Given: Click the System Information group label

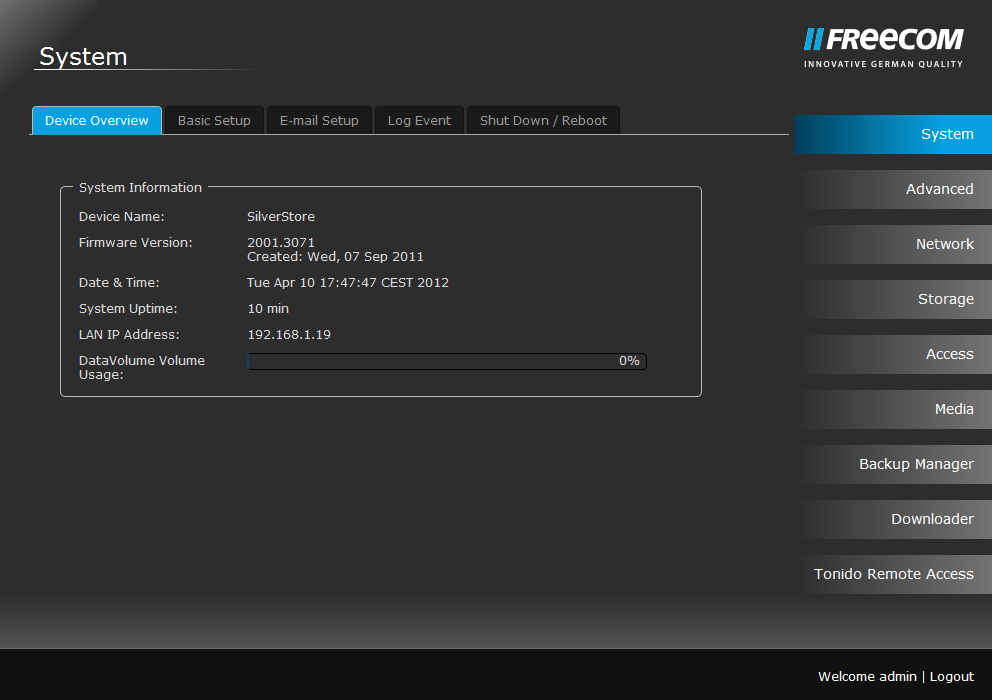Looking at the screenshot, I should (140, 188).
